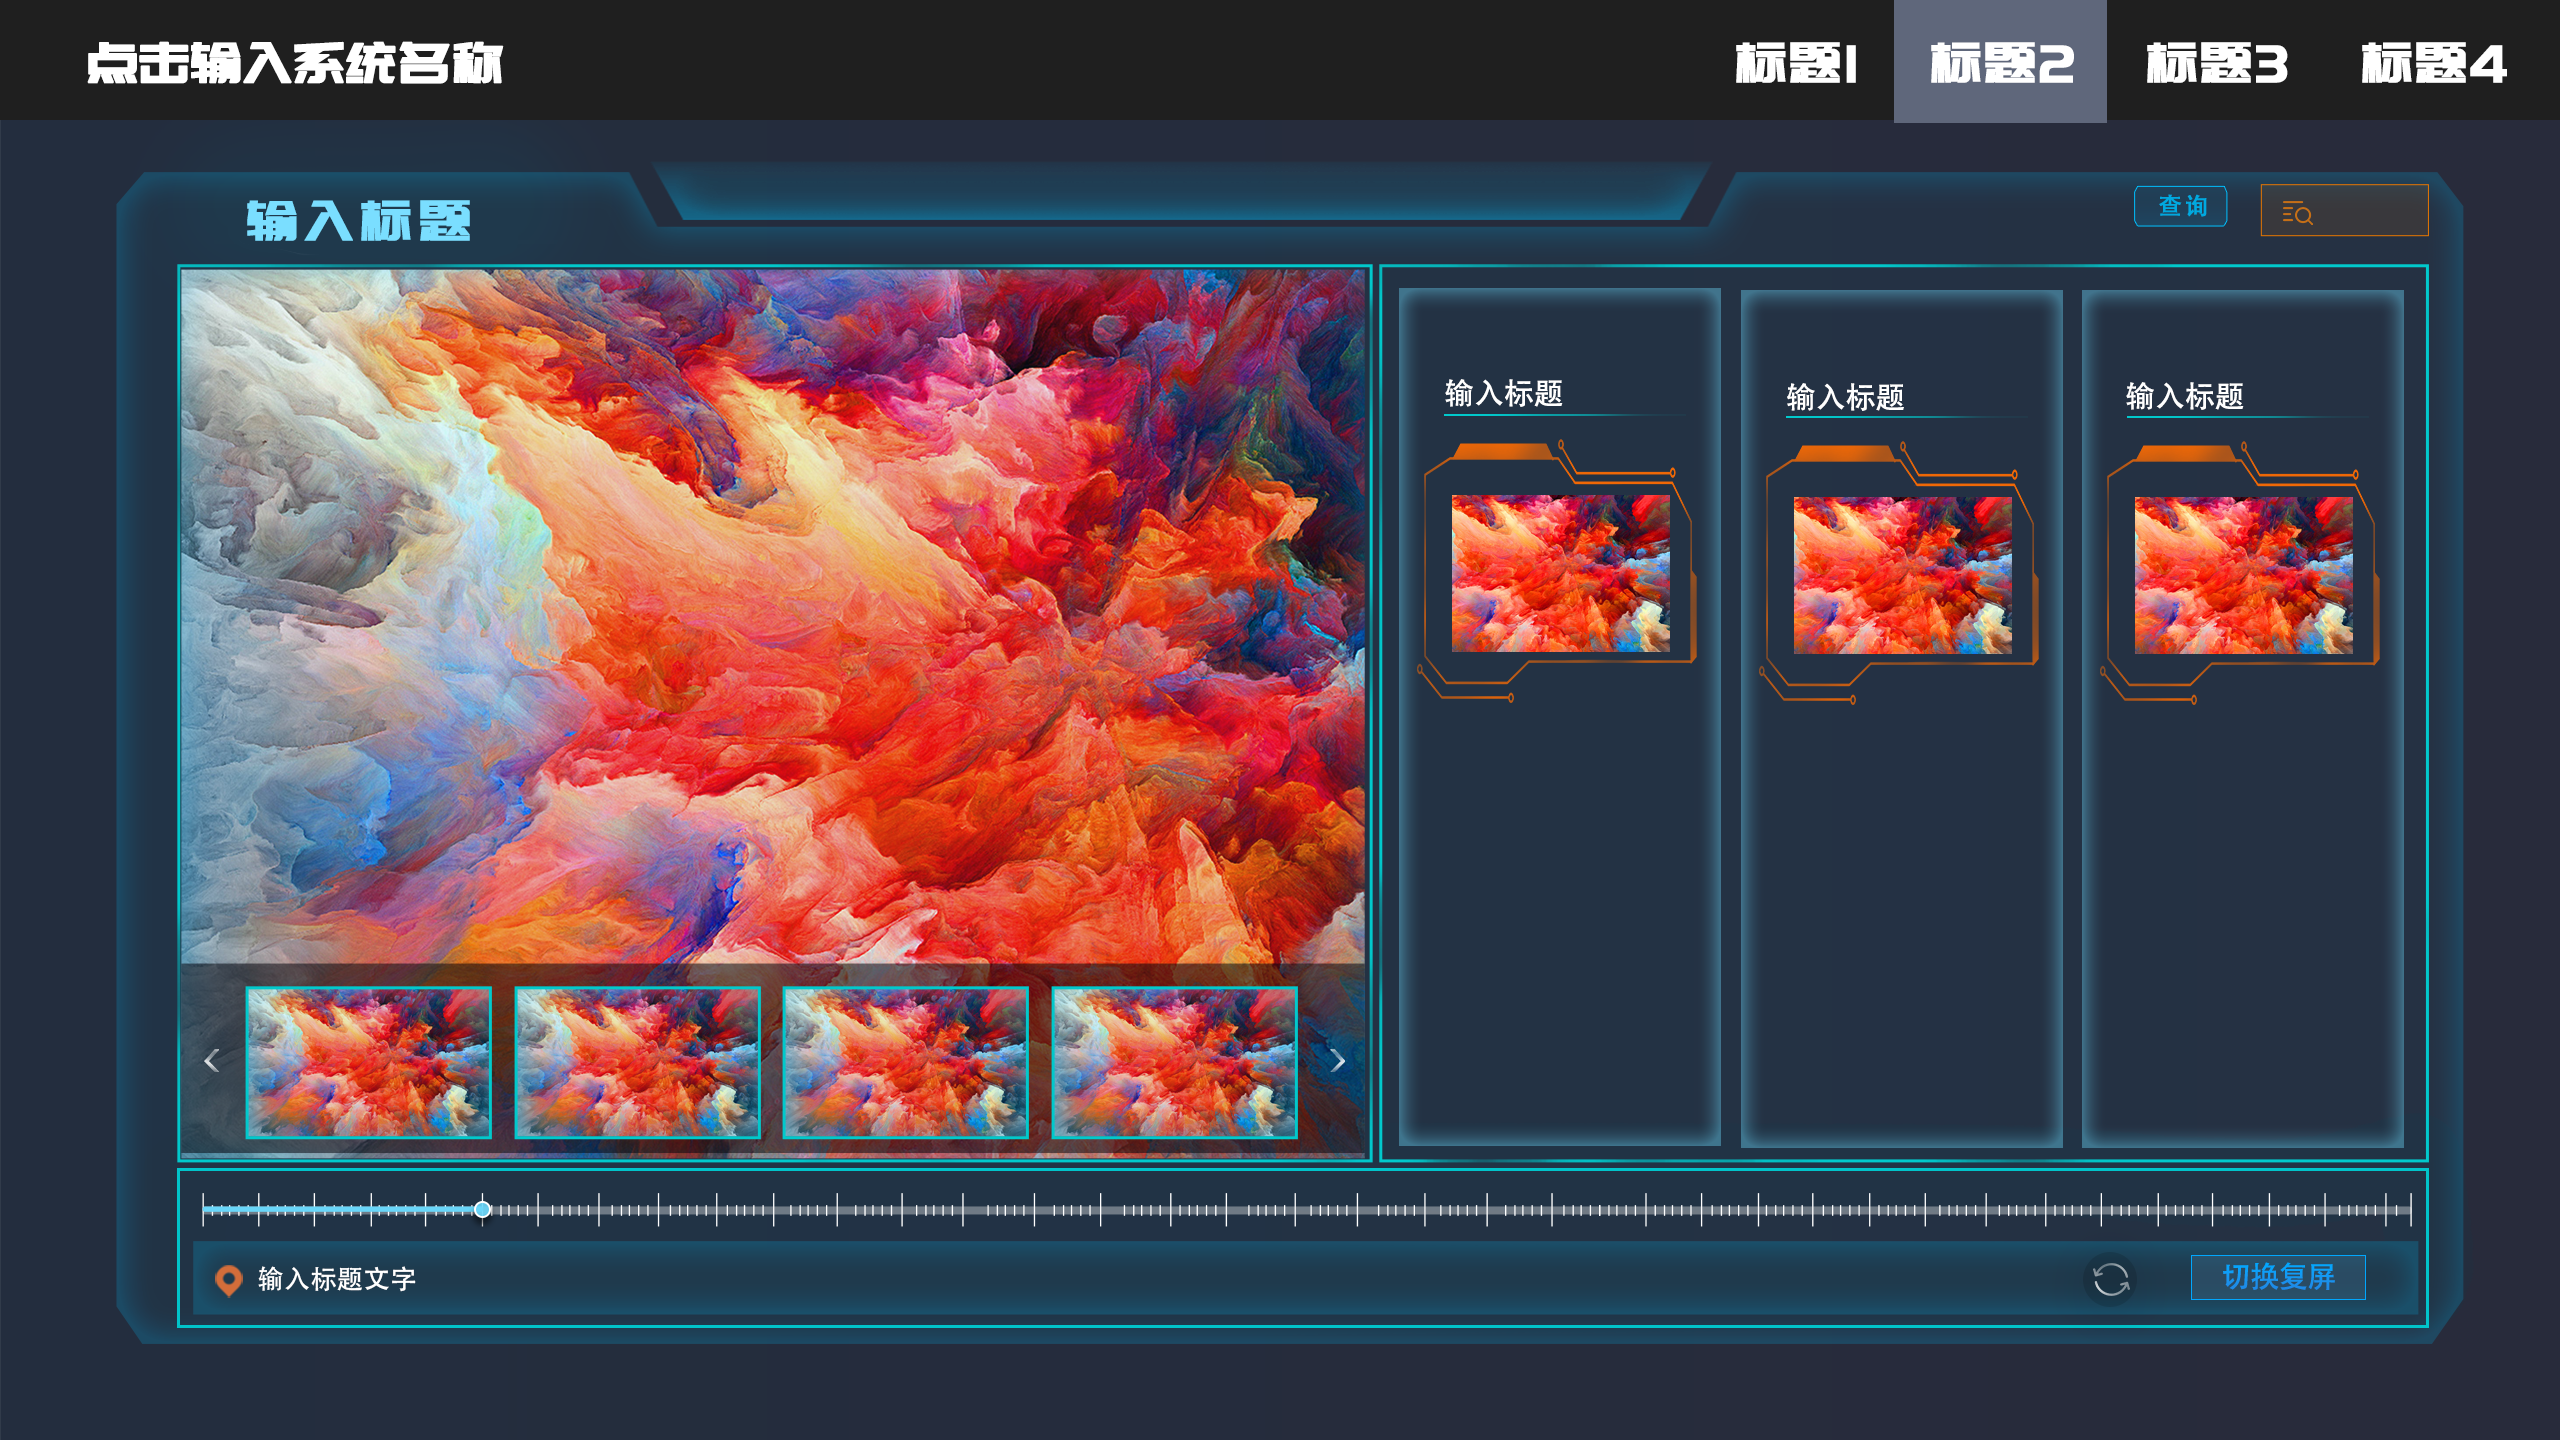Image resolution: width=2560 pixels, height=1440 pixels.
Task: Show next thumbnails with the right chevron
Action: pyautogui.click(x=1338, y=1061)
